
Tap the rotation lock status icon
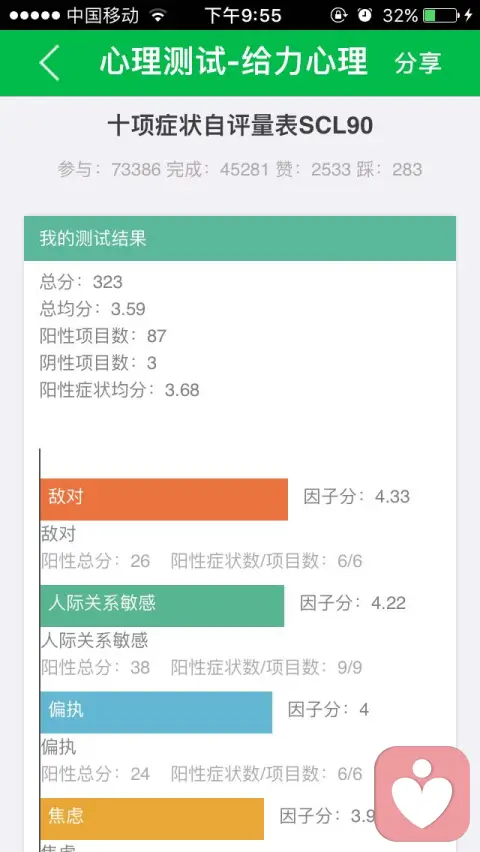(338, 15)
